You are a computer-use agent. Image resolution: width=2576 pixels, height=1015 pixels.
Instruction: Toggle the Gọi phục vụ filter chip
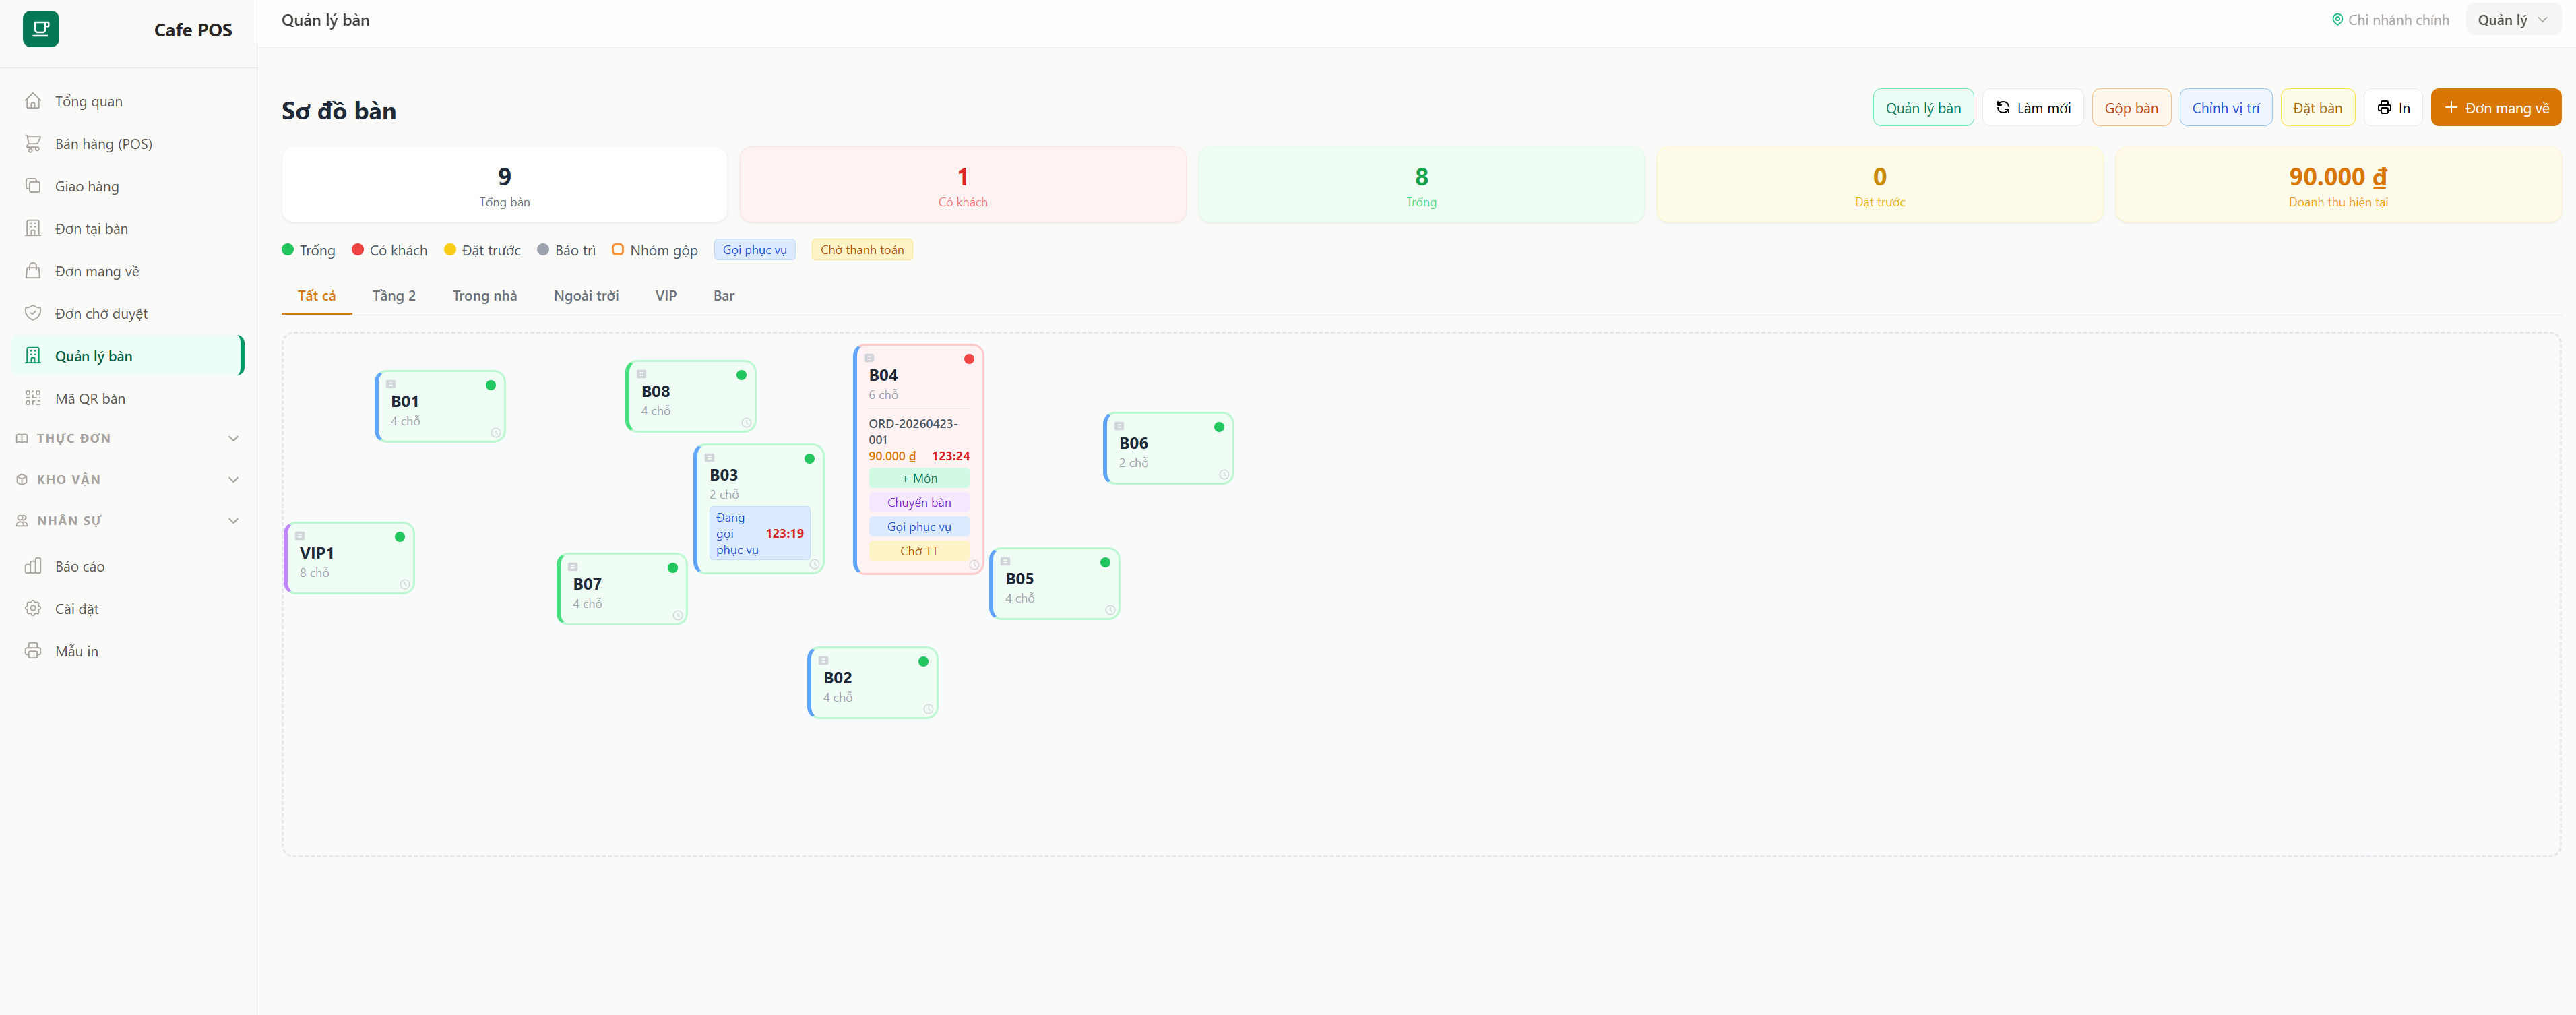click(x=755, y=250)
